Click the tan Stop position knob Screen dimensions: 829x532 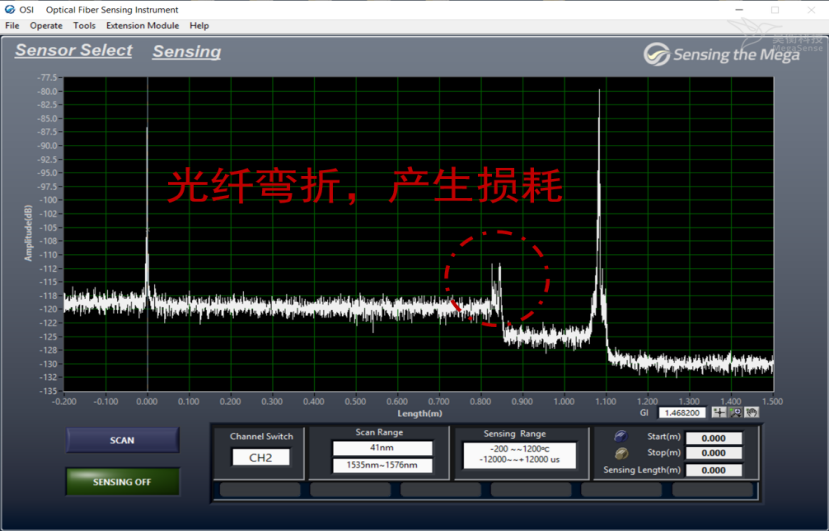[x=620, y=453]
